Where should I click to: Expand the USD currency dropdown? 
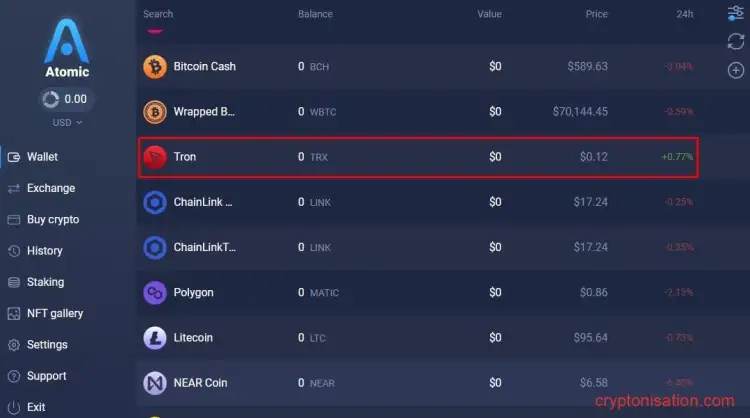[x=67, y=122]
